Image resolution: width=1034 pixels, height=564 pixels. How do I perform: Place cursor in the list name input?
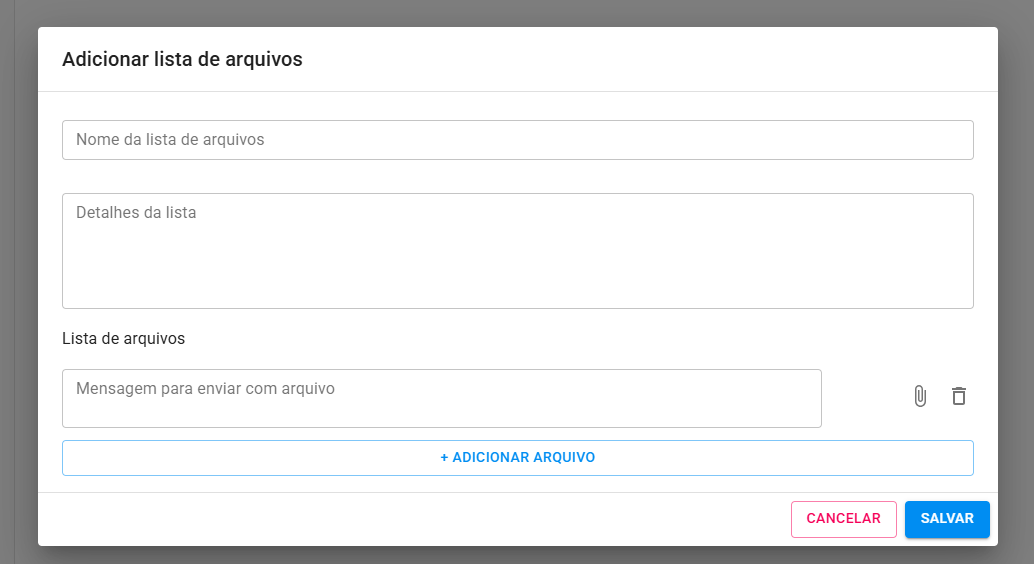(517, 140)
